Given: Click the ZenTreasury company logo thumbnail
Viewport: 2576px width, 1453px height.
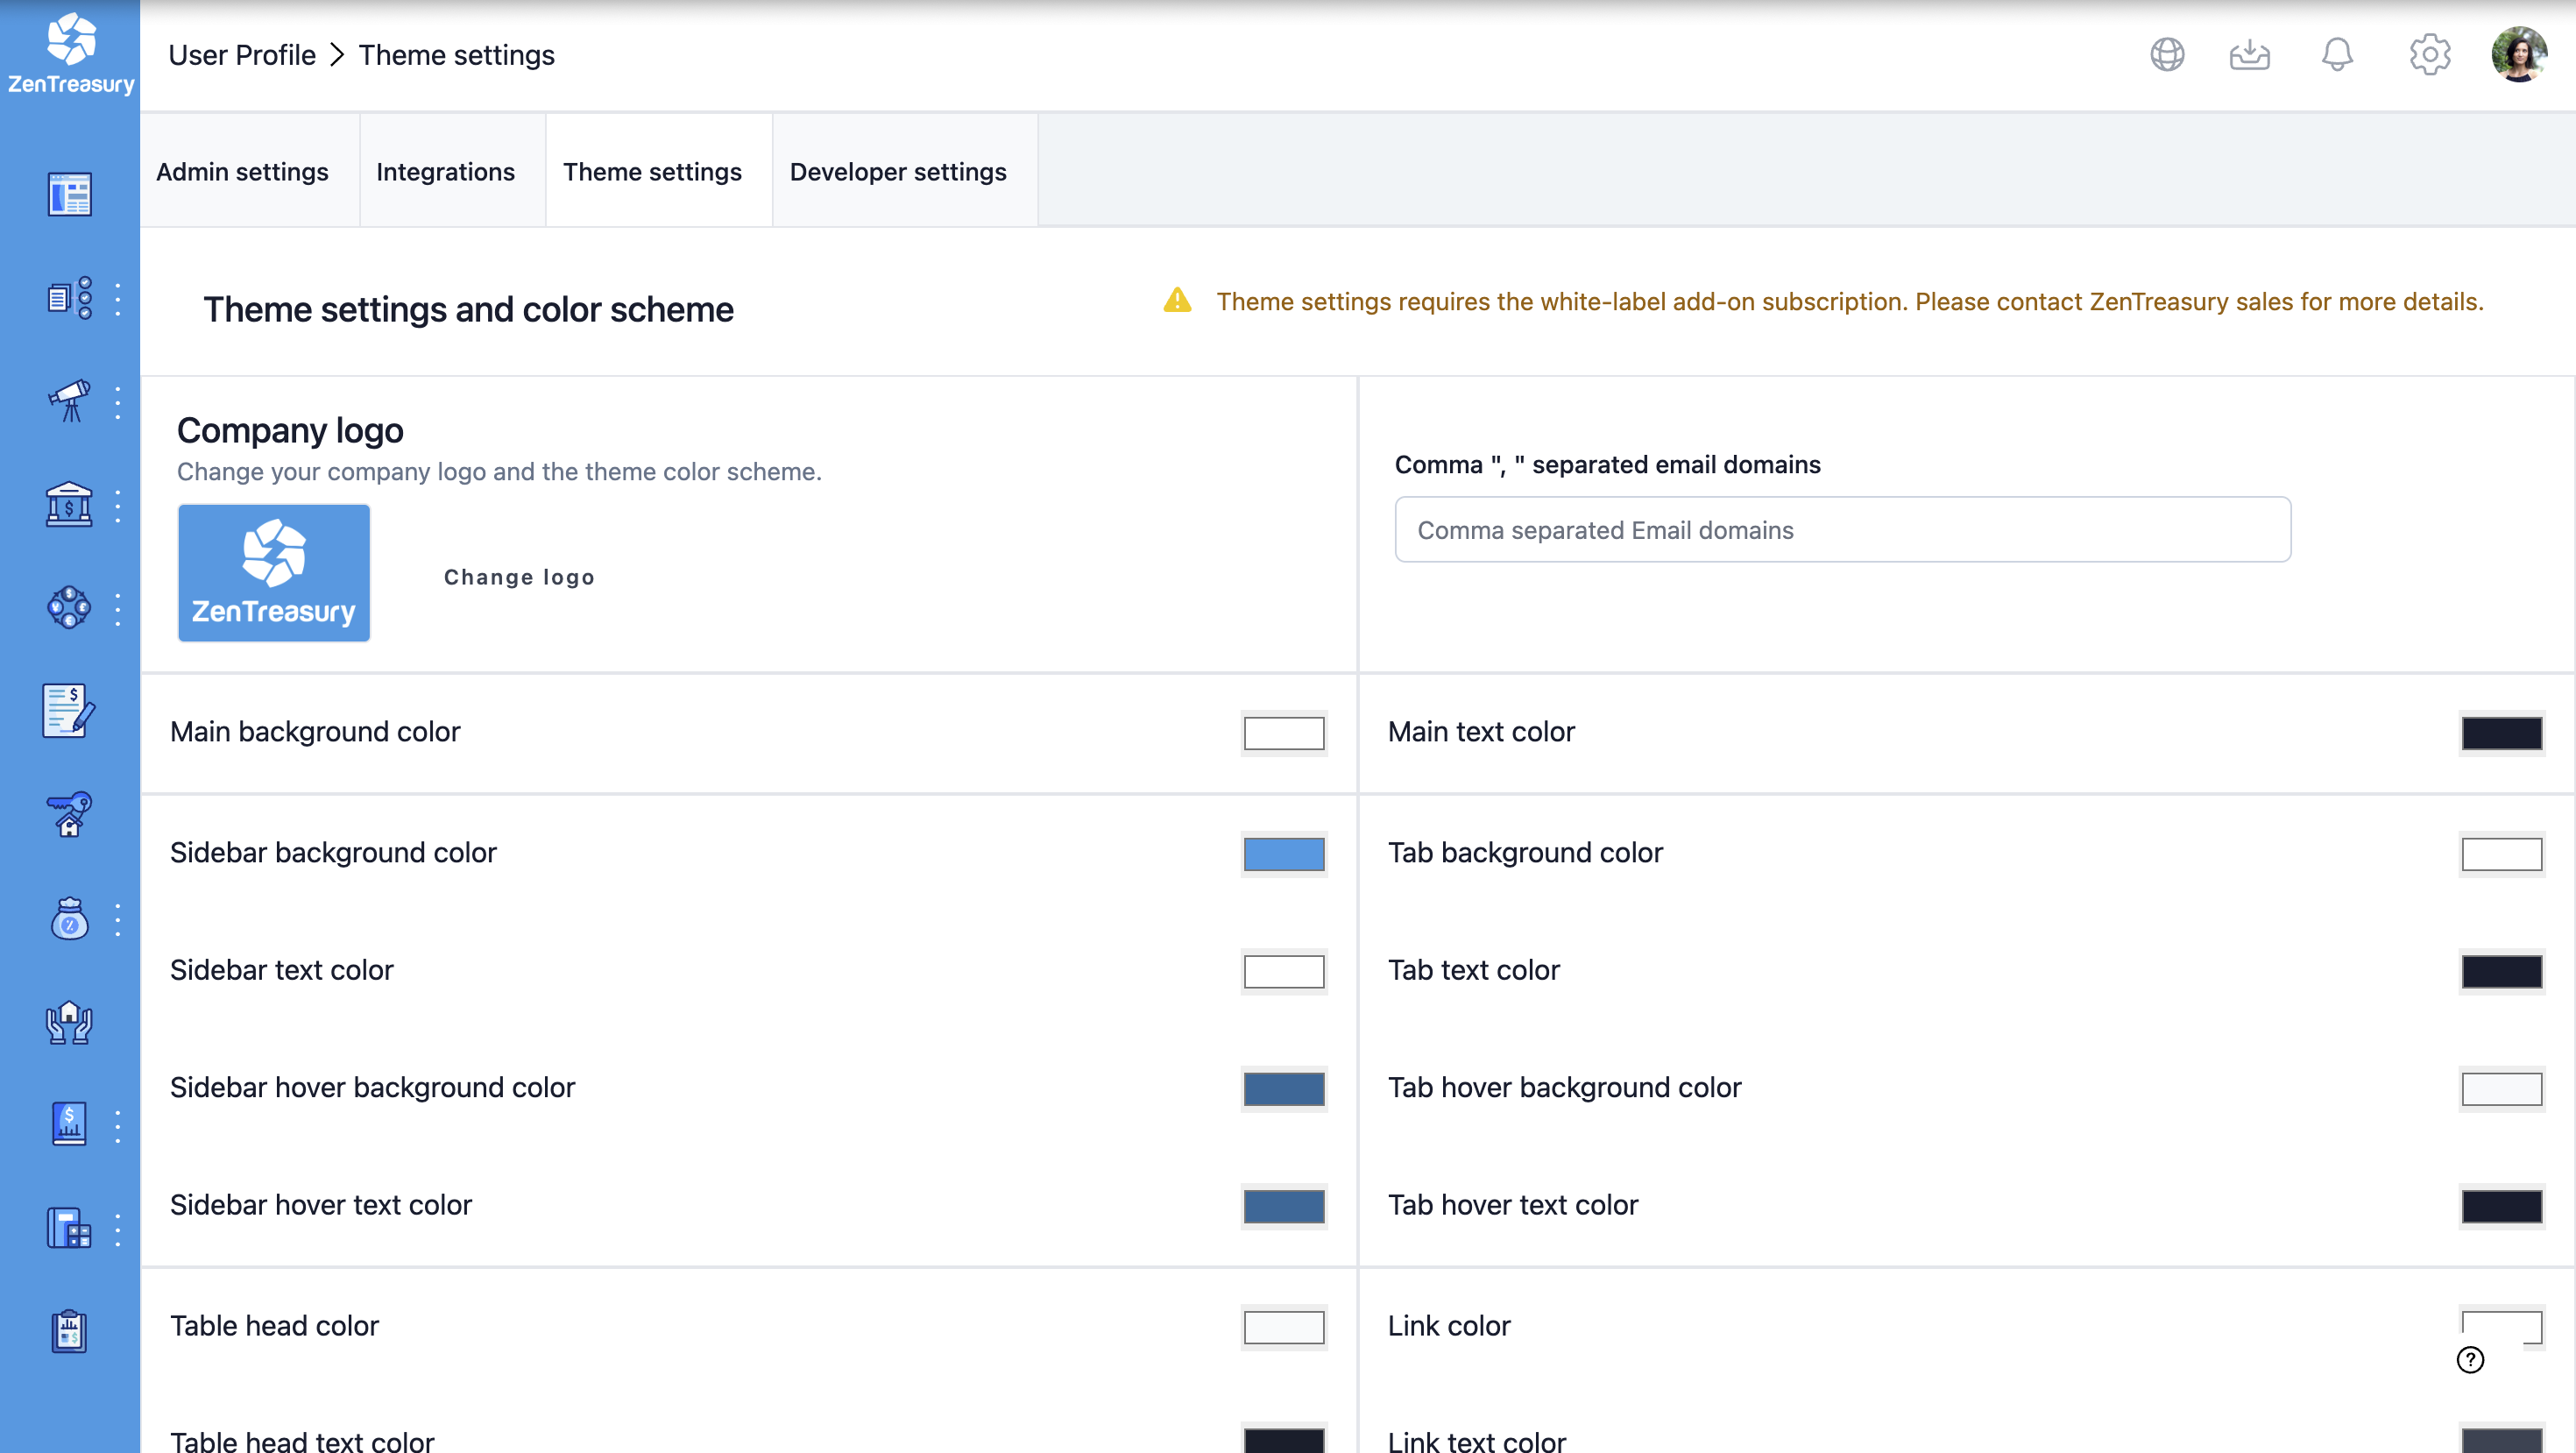Looking at the screenshot, I should [274, 572].
